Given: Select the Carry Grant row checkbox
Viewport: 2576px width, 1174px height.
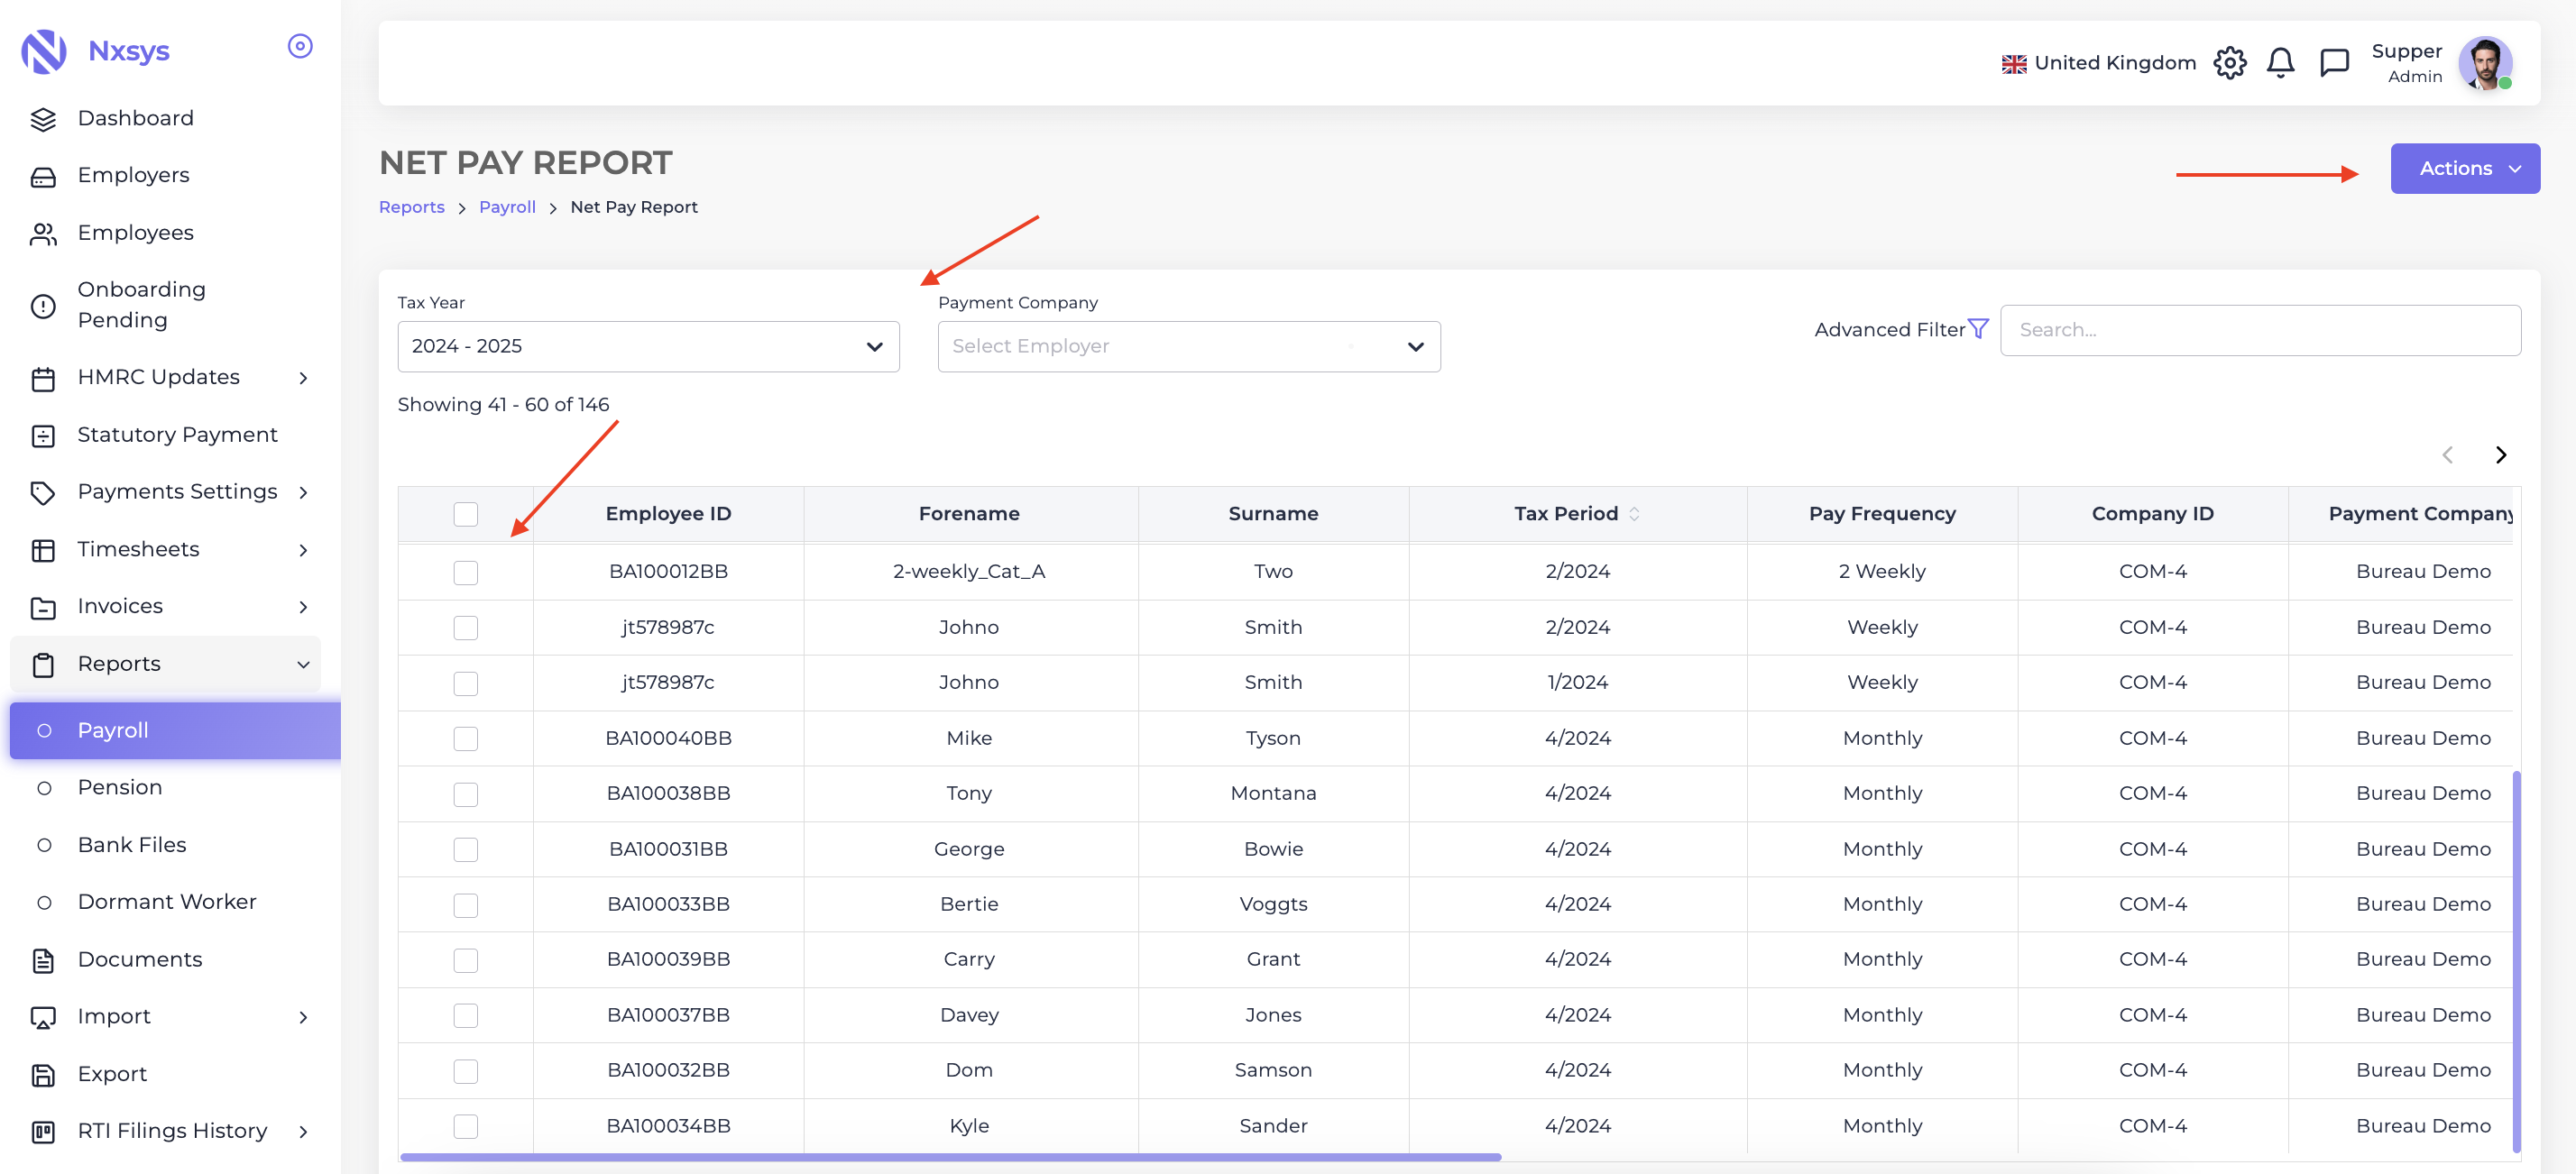Looking at the screenshot, I should click(x=465, y=960).
